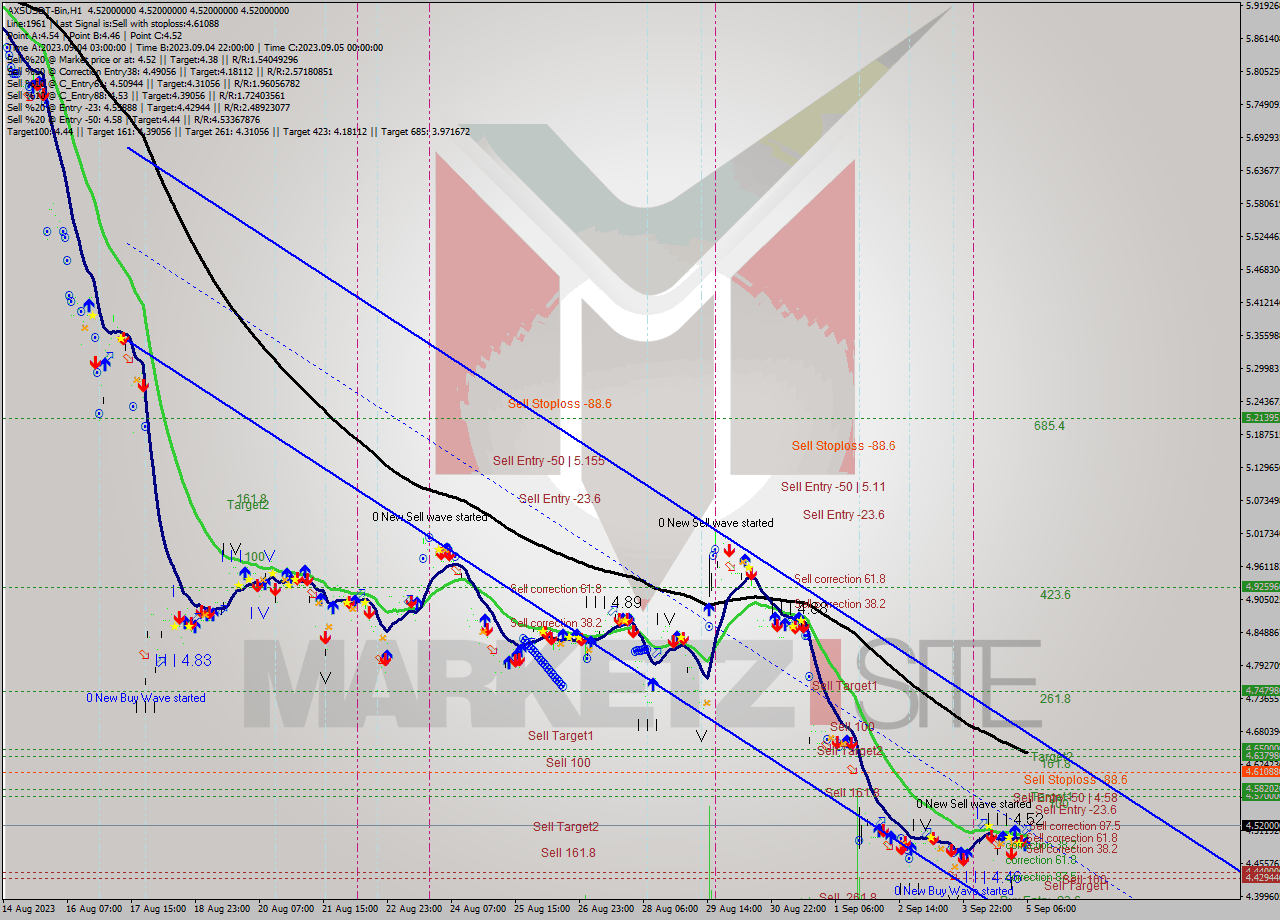Click the 'Target100: 4.44' targets summary line
Viewport: 1280px width, 920px height.
tap(237, 131)
